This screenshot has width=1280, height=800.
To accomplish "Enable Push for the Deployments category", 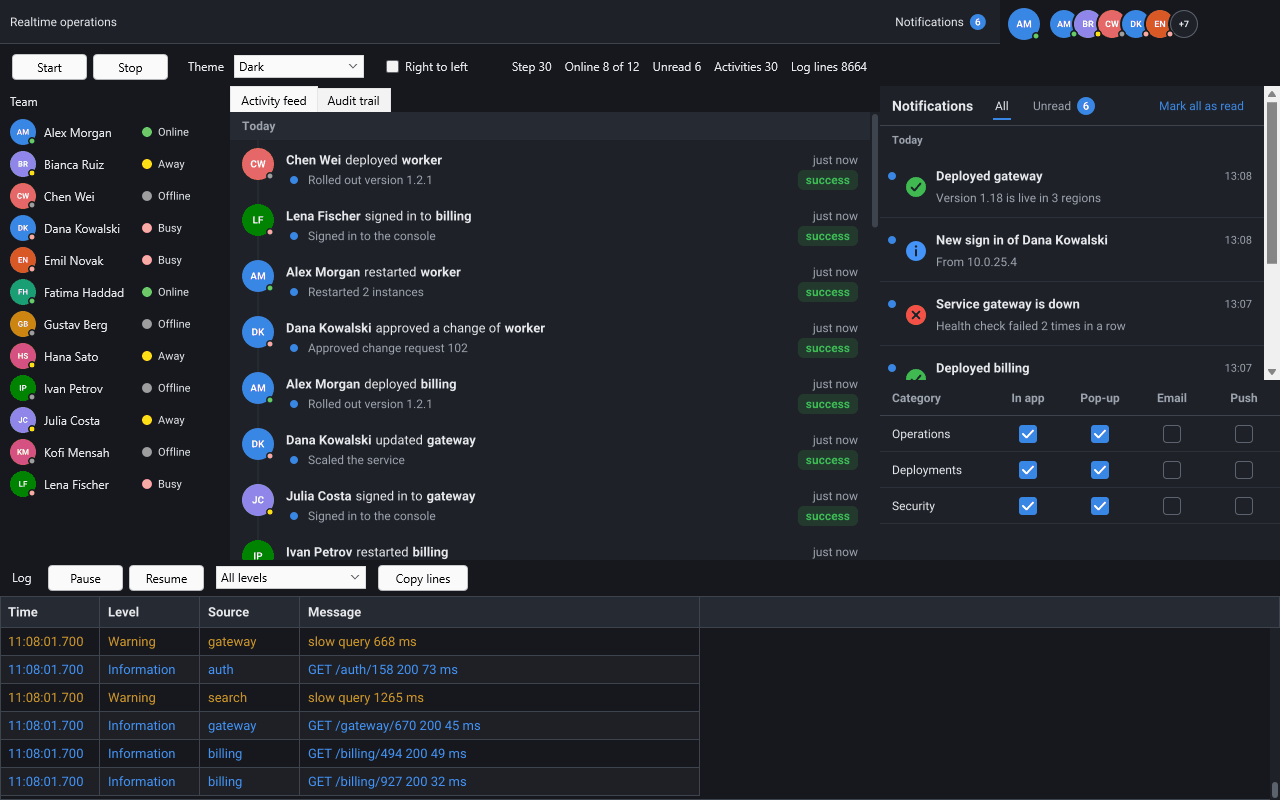I will [1244, 470].
